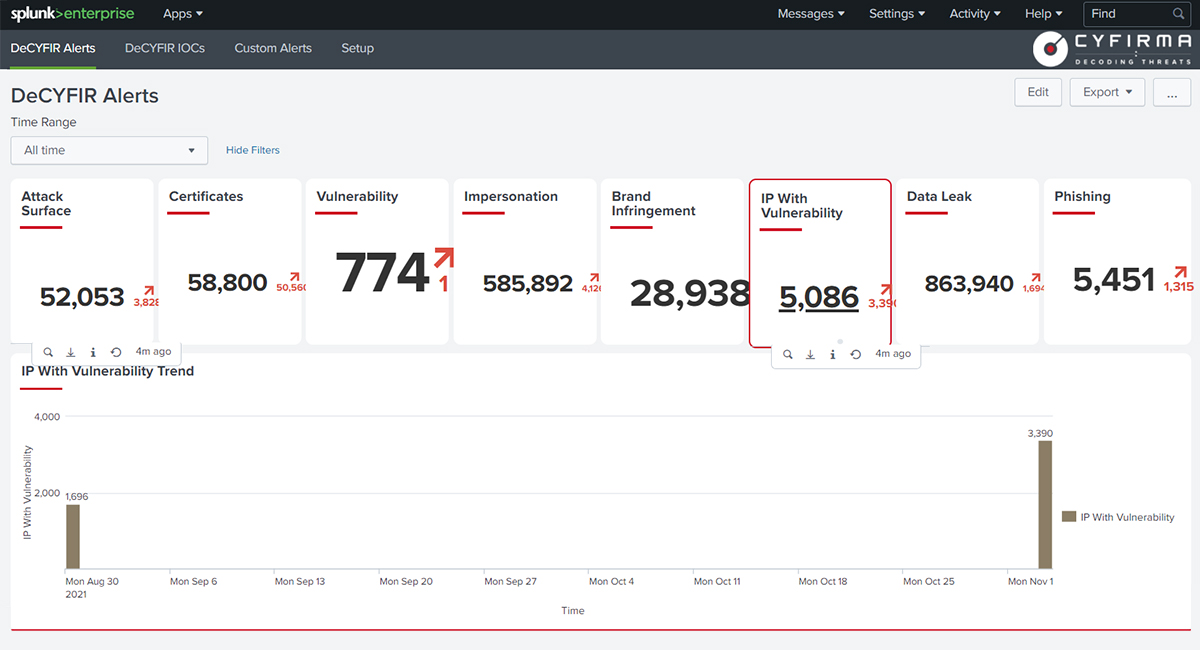
Task: Click the Brand Infringement value 28,938
Action: (690, 293)
